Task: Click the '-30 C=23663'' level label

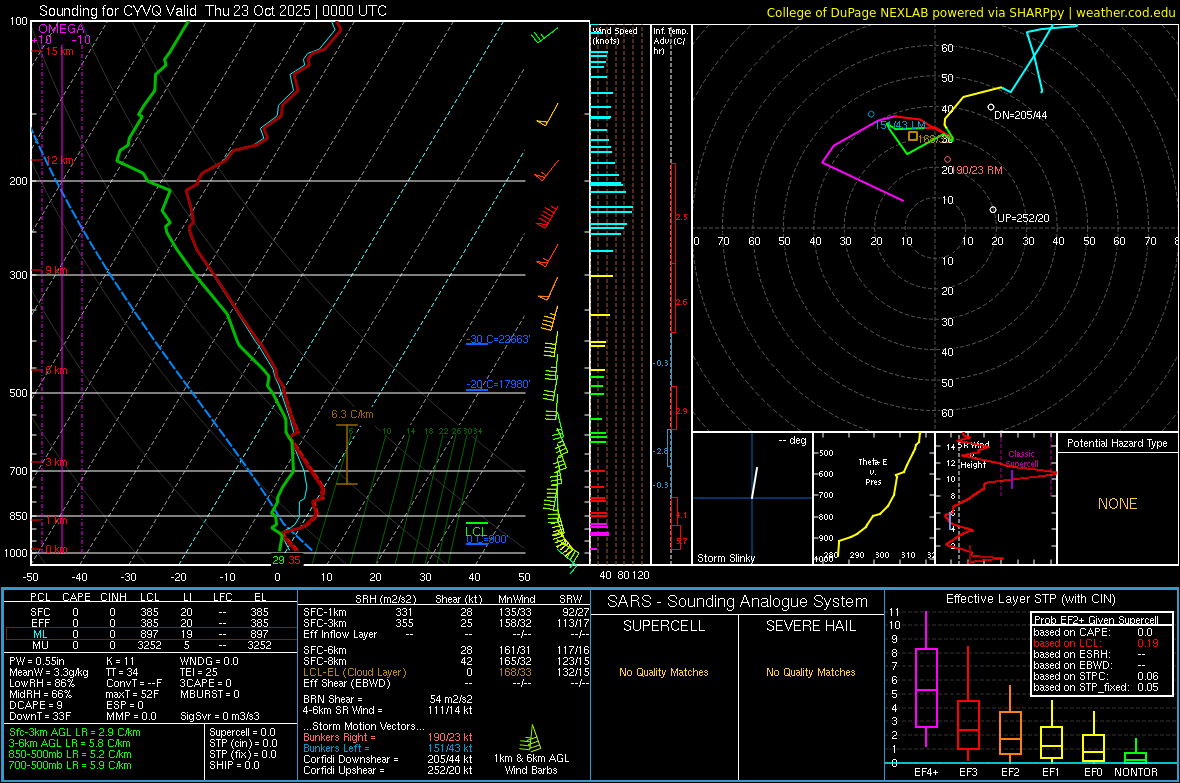Action: click(498, 339)
